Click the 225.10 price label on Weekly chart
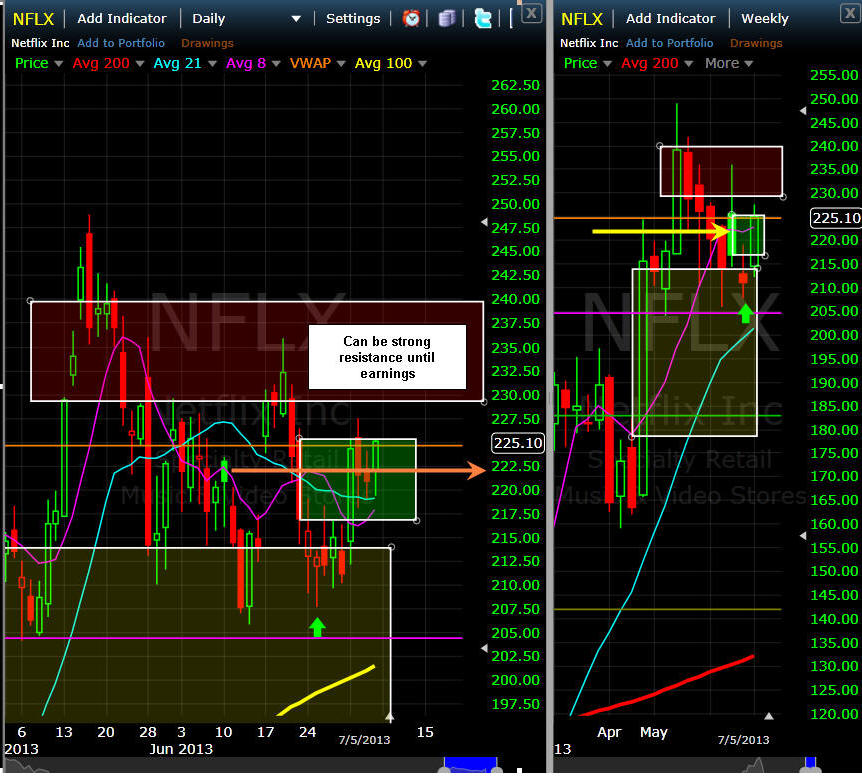862x778 pixels. click(836, 218)
